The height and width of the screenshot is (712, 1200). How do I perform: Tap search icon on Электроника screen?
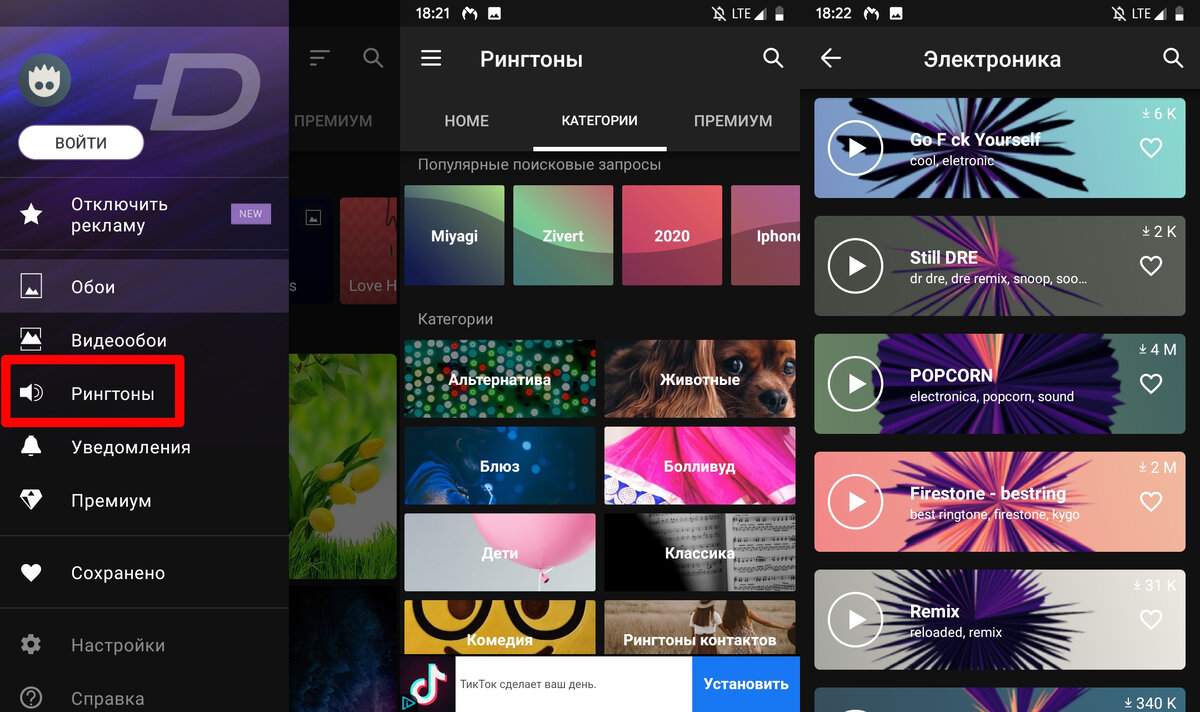[x=1173, y=59]
